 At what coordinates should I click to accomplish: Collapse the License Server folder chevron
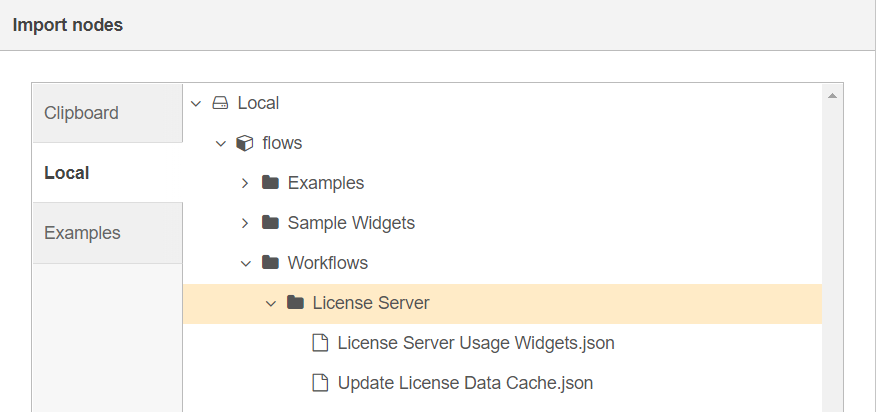click(x=271, y=304)
